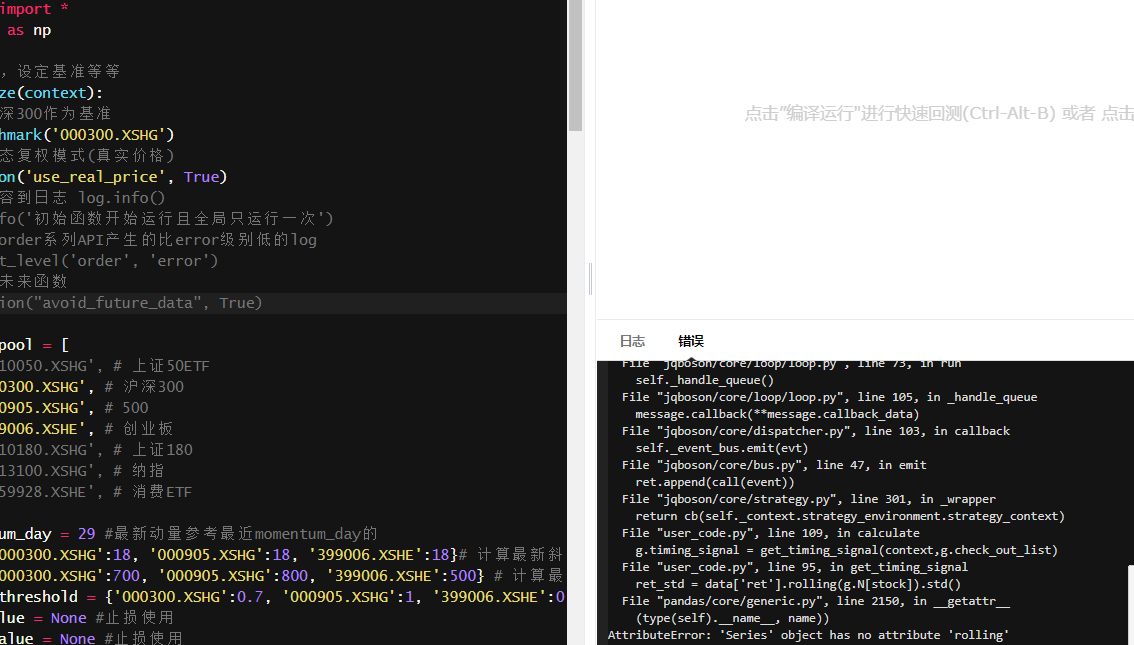Click traceback line "jqboson/core/strategy.py", line 301

[x=808, y=499]
